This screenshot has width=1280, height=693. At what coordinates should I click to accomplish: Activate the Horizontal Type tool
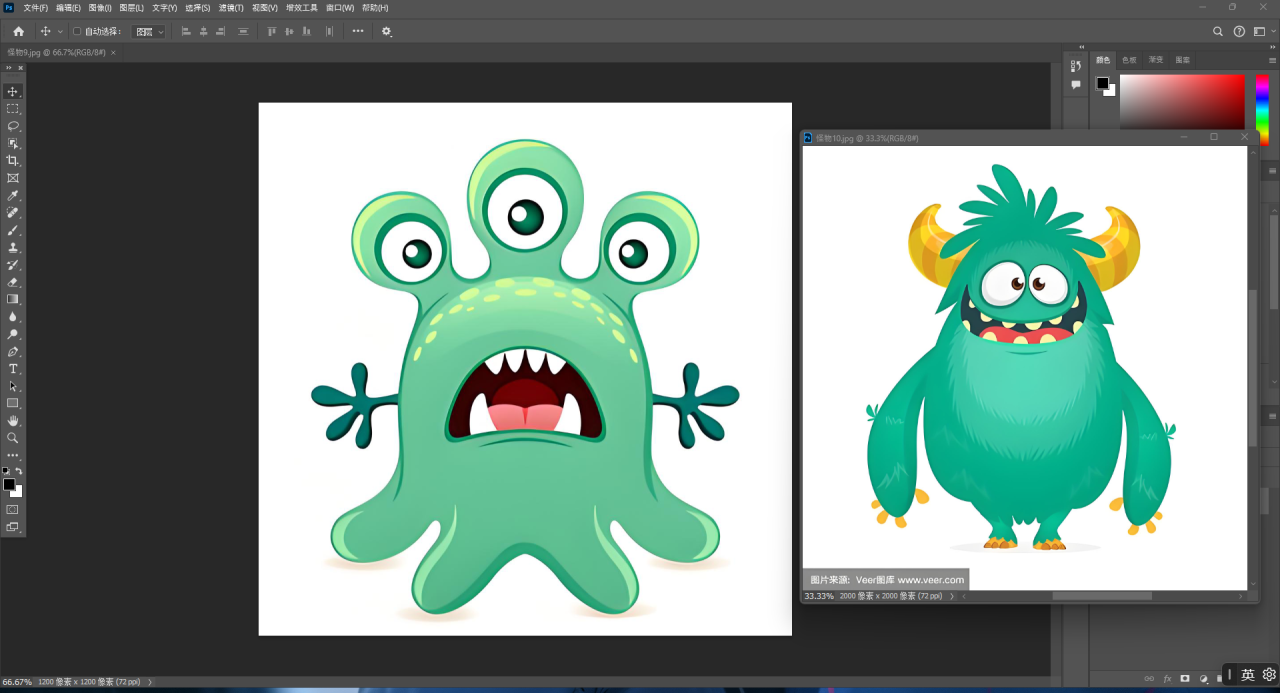click(13, 369)
